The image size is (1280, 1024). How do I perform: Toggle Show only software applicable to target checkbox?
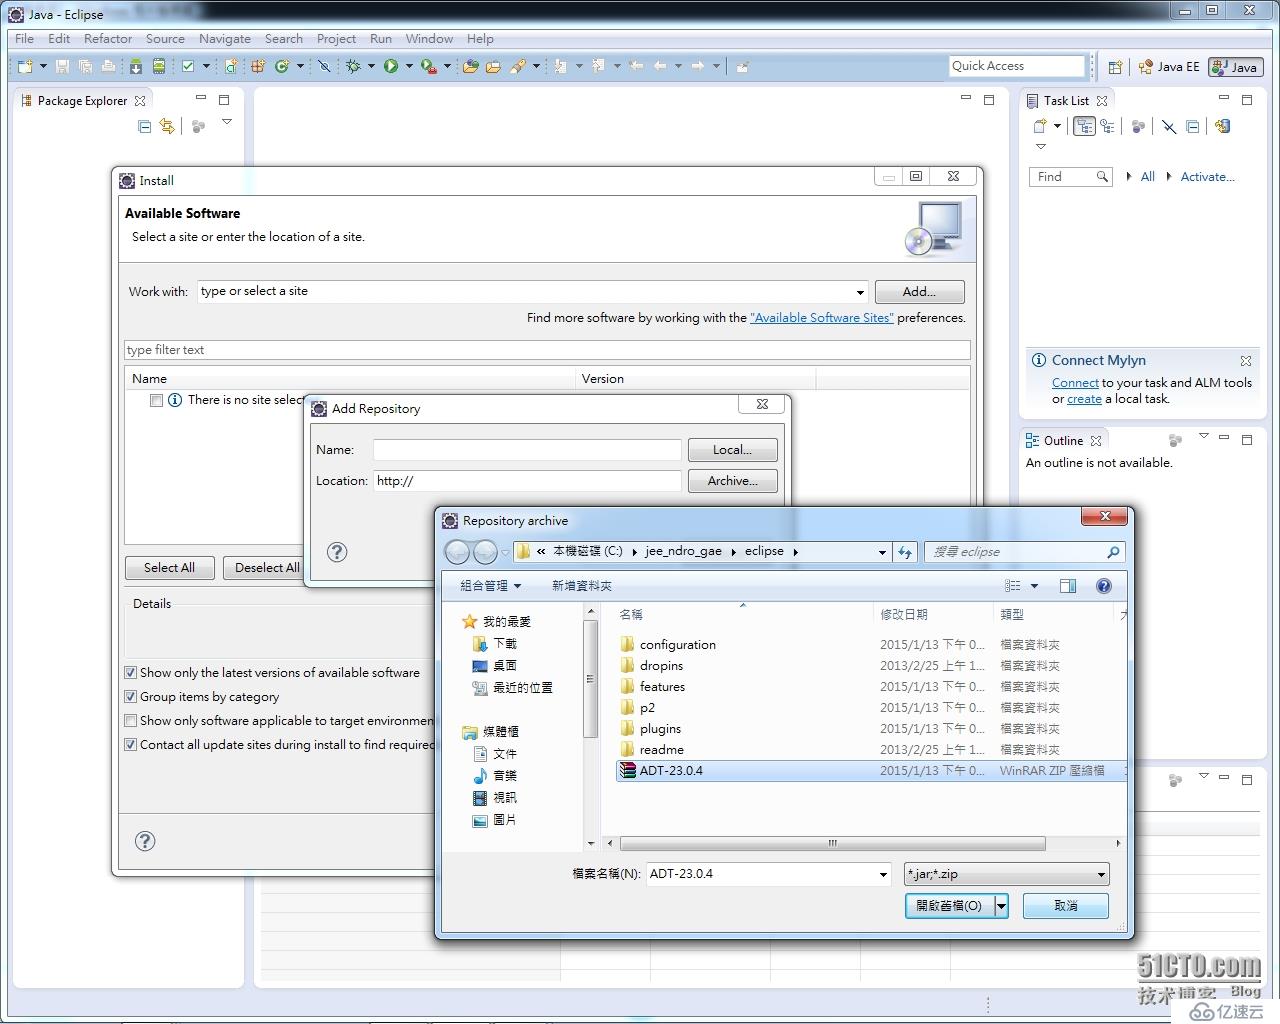point(130,721)
